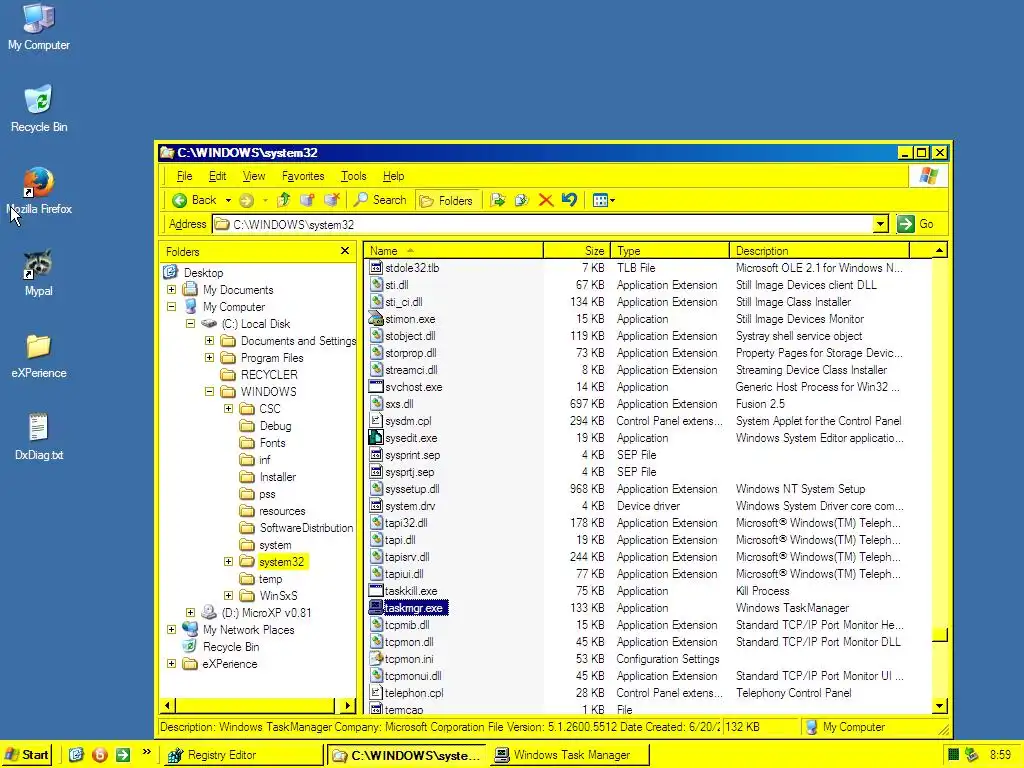Click the Copy To toolbar icon

(x=521, y=200)
